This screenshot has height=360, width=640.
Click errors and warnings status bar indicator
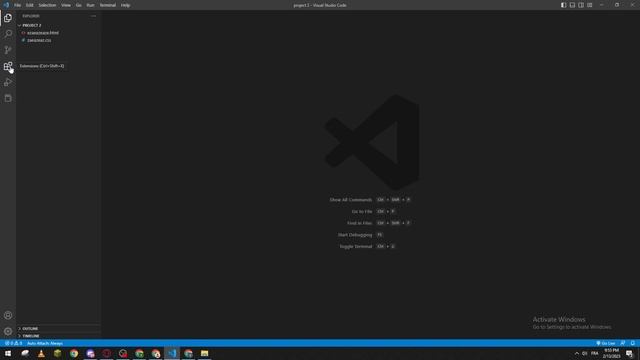(13, 343)
